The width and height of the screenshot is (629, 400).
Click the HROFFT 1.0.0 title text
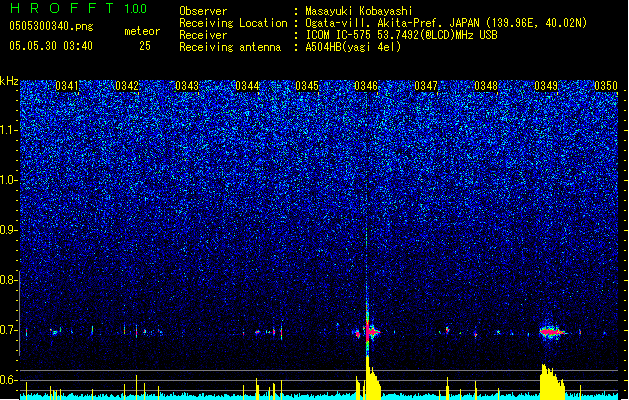[x=79, y=8]
